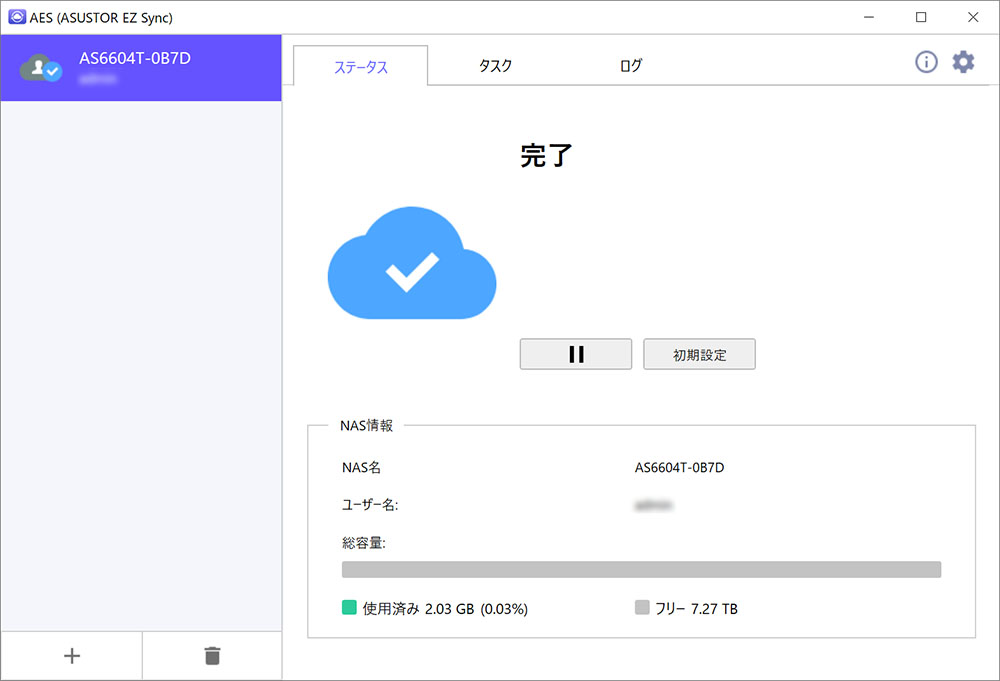1000x681 pixels.
Task: Switch to the ステータス tab
Action: (361, 66)
